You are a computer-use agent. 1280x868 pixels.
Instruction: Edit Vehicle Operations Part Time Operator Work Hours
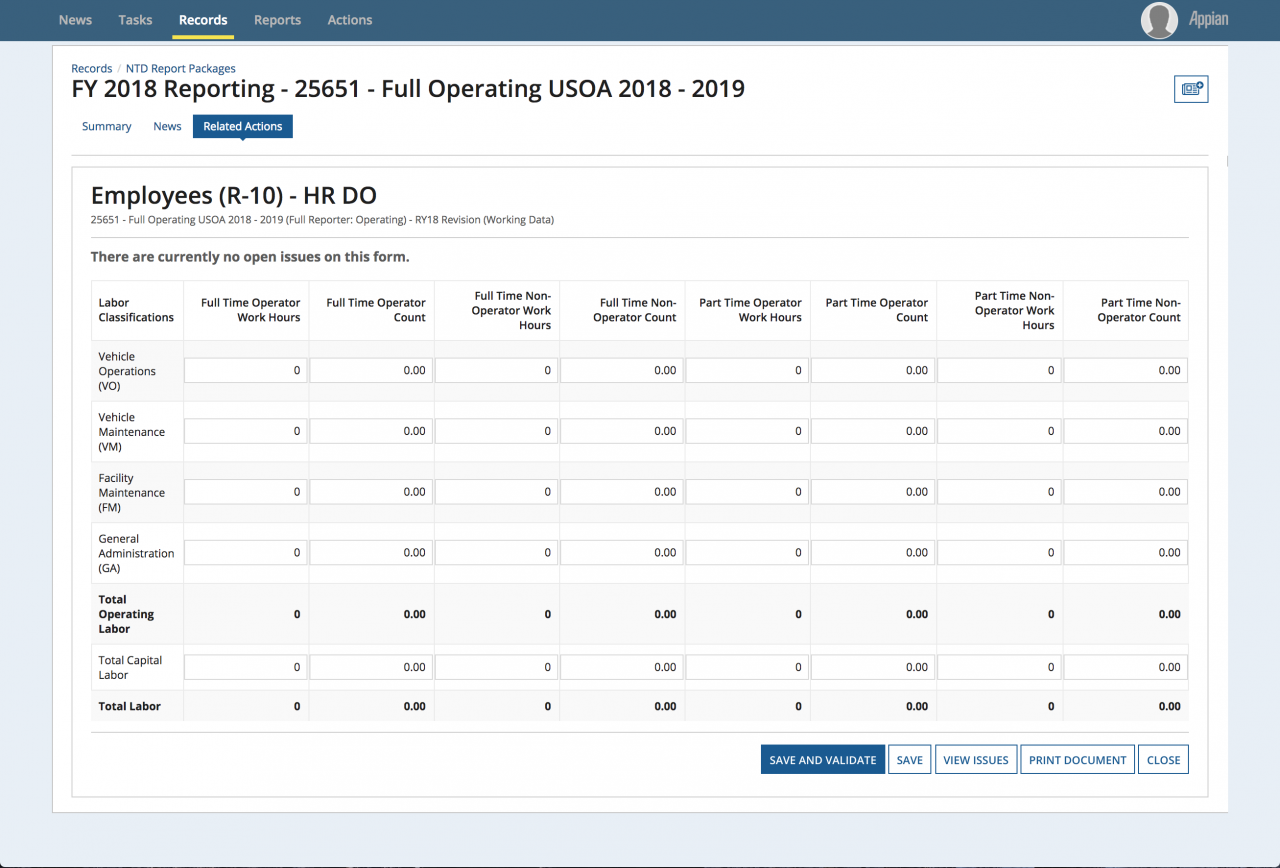click(748, 371)
